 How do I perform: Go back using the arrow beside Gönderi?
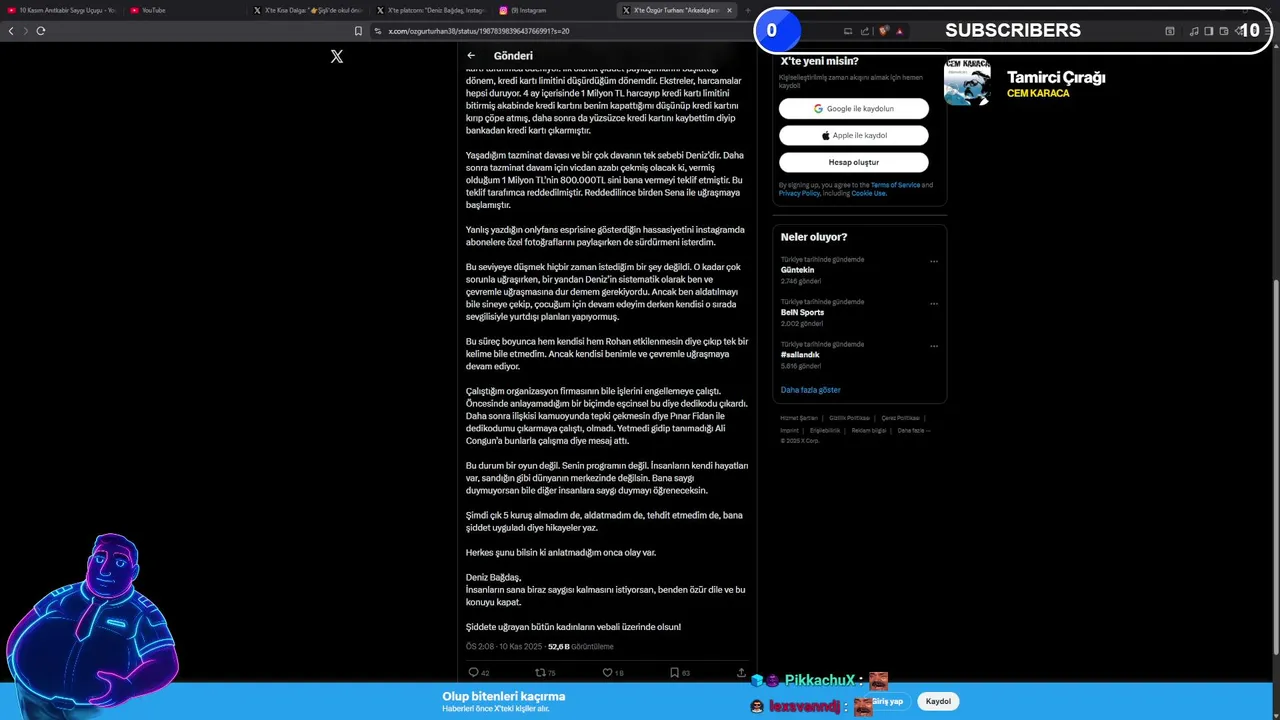click(471, 56)
